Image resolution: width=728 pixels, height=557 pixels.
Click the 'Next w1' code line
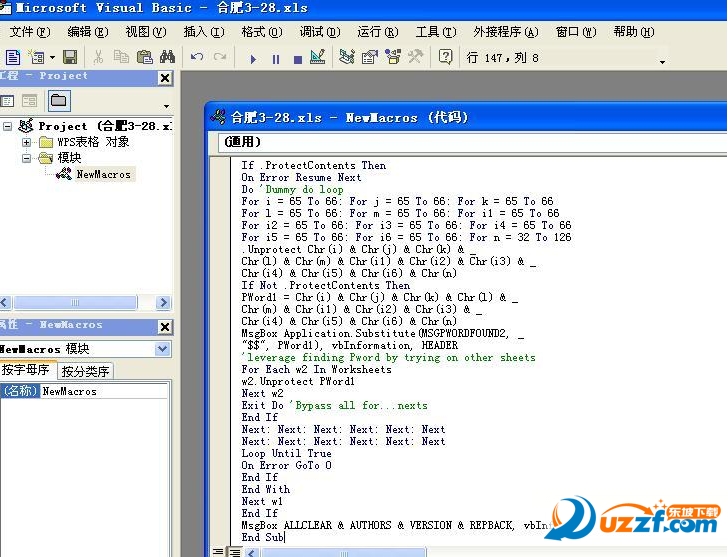point(262,501)
